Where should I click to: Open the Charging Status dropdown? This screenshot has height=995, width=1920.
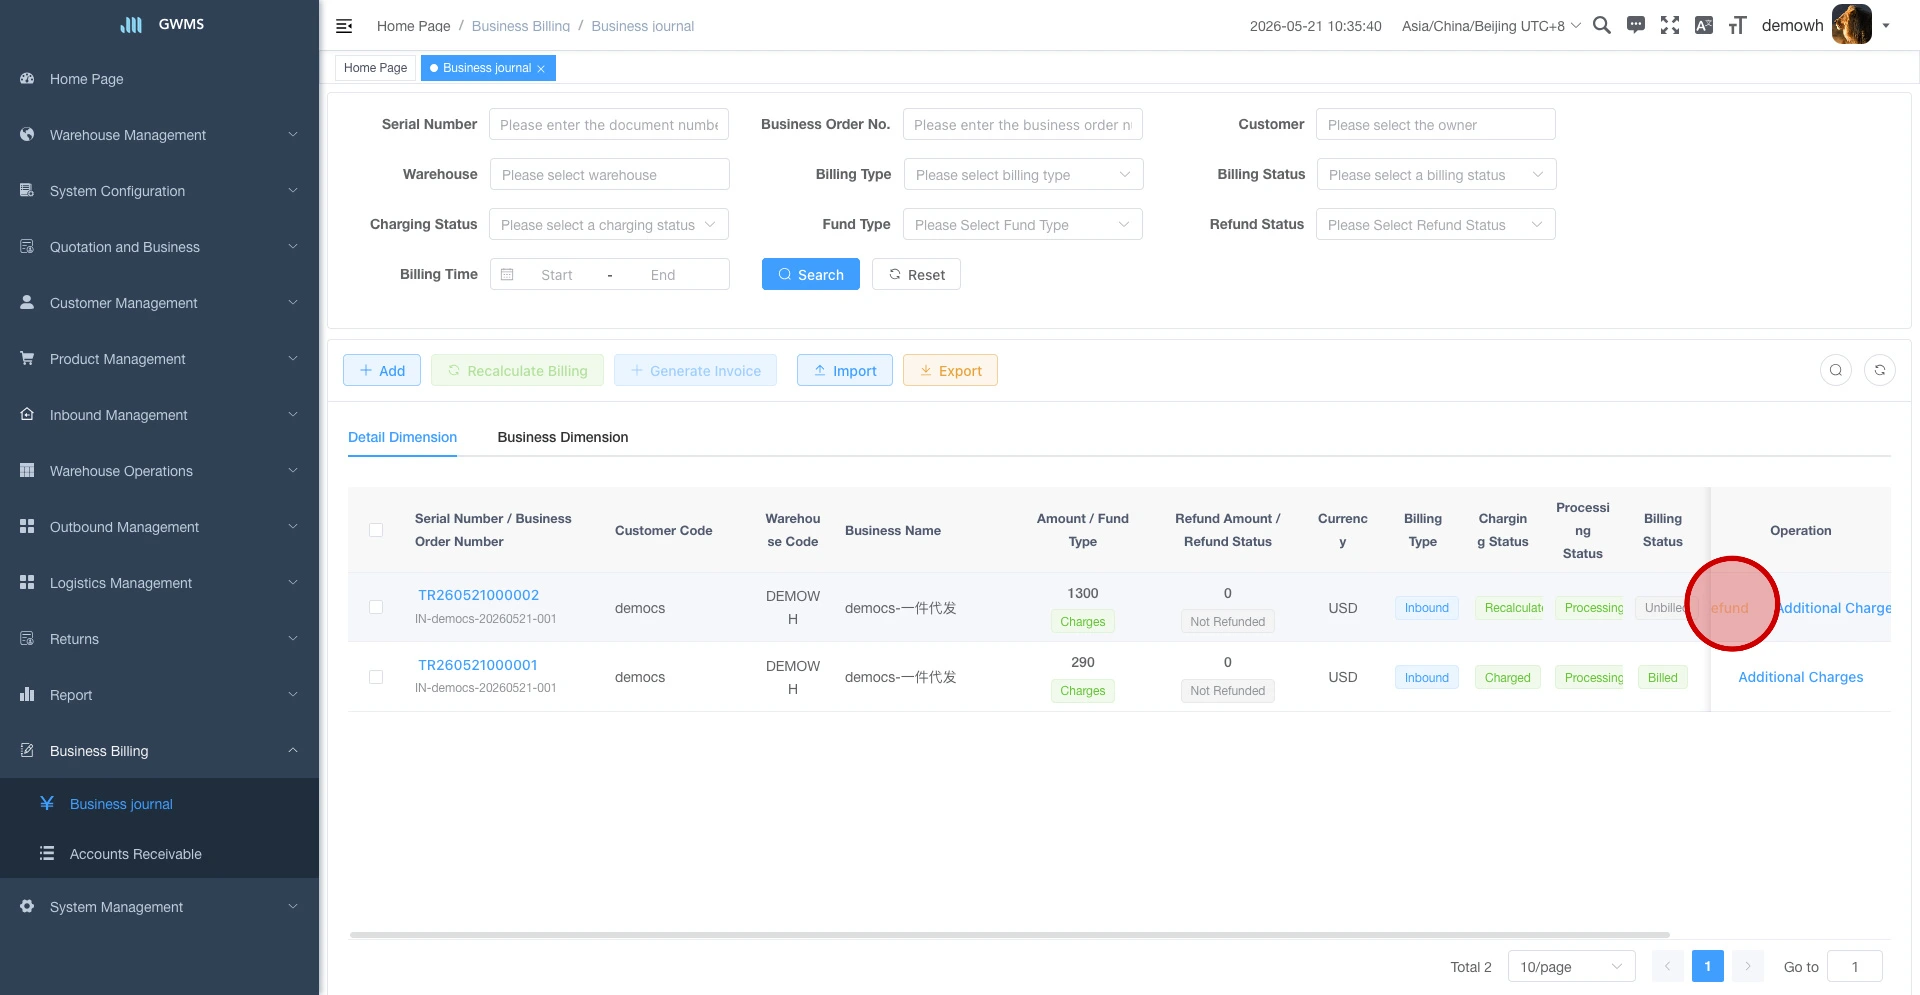pos(609,224)
